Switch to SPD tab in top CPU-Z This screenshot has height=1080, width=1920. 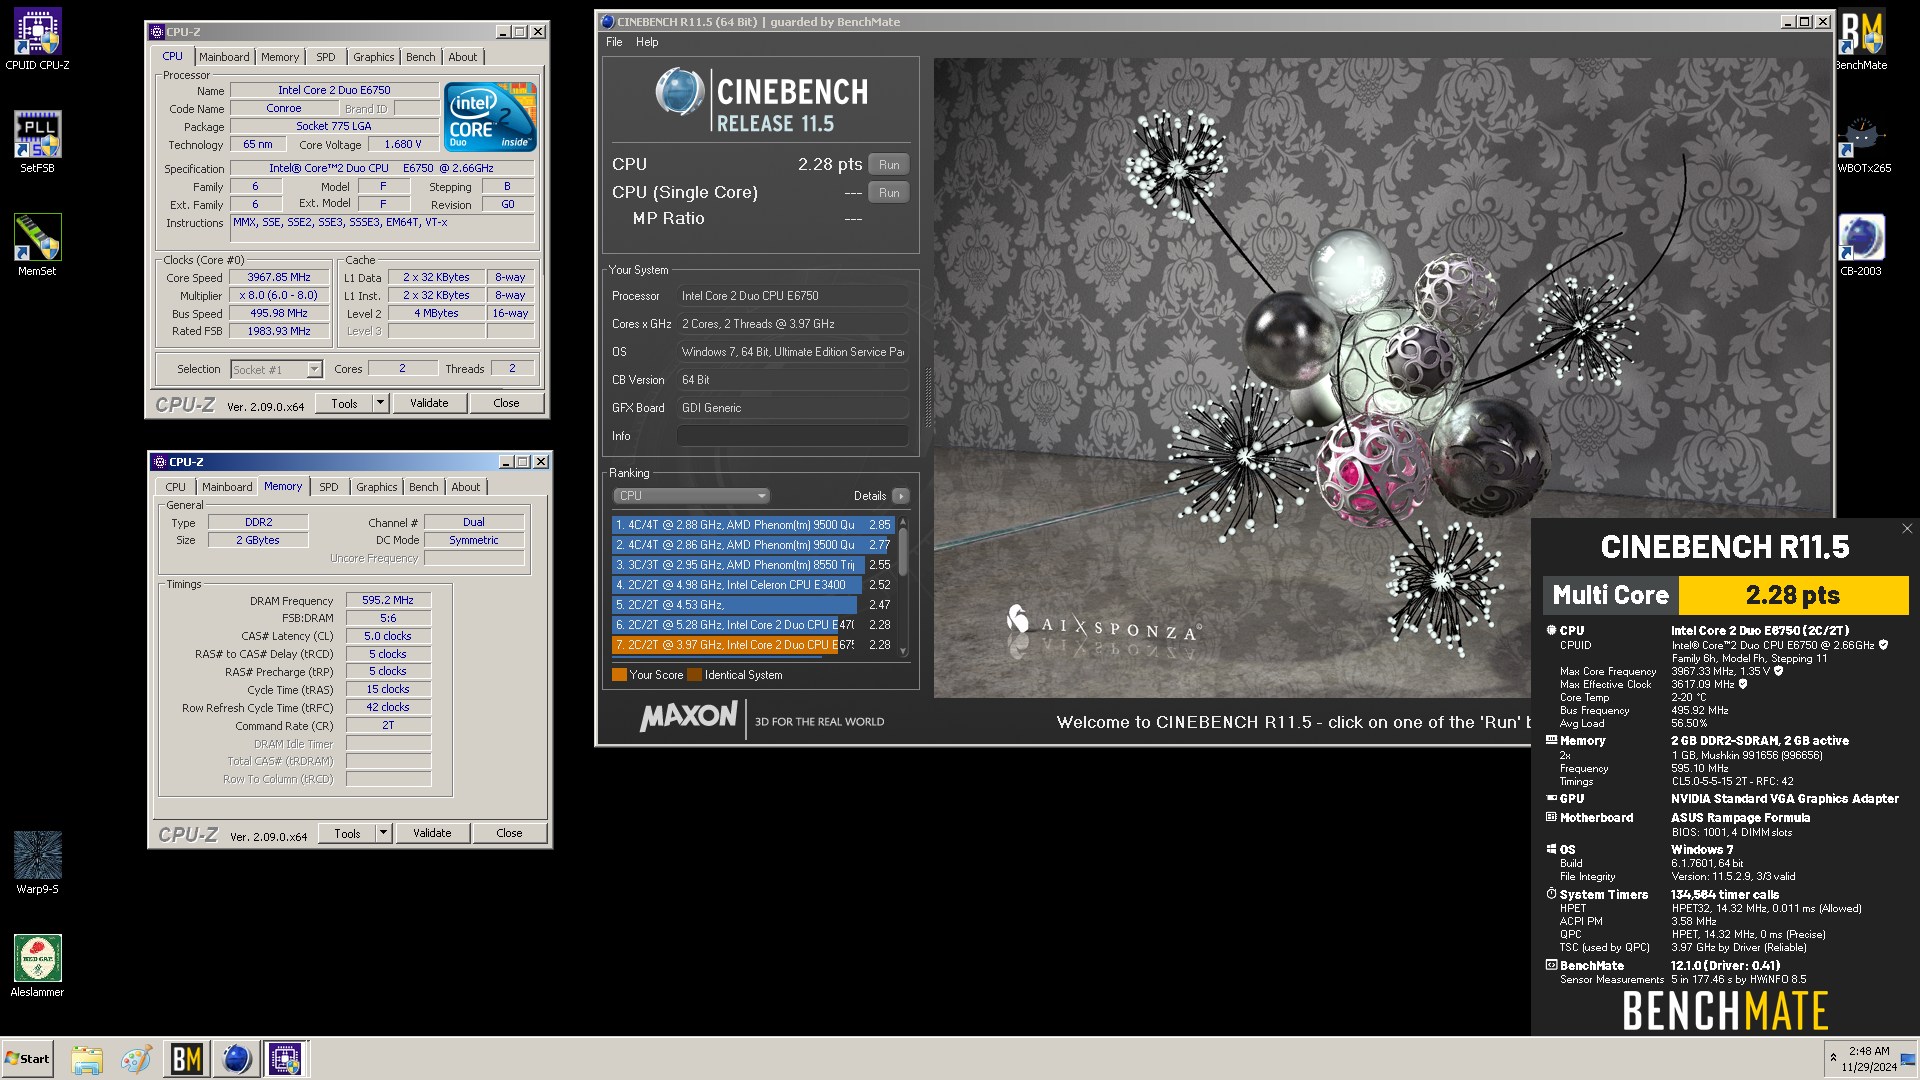[x=326, y=57]
